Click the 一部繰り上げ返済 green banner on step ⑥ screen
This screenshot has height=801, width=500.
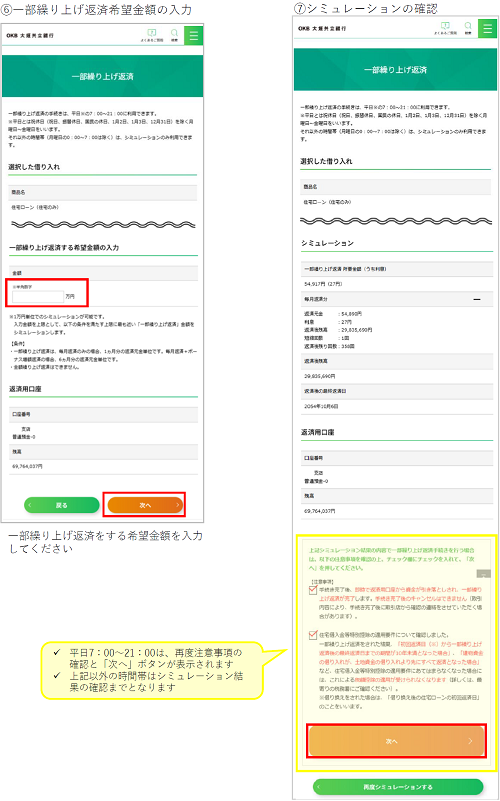click(x=103, y=77)
